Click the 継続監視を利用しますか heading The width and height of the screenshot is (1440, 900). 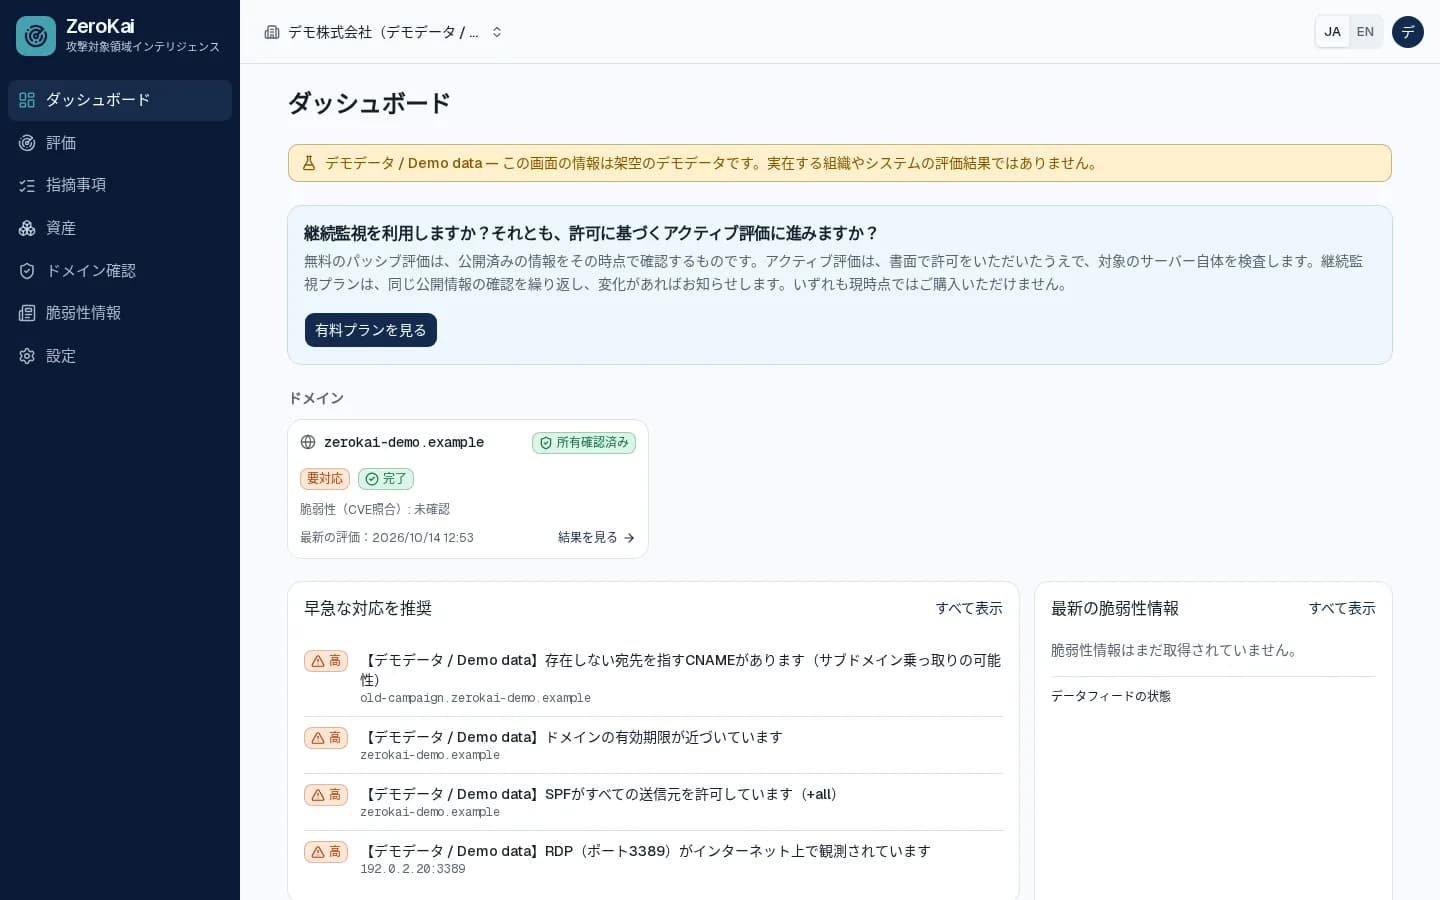(x=591, y=233)
